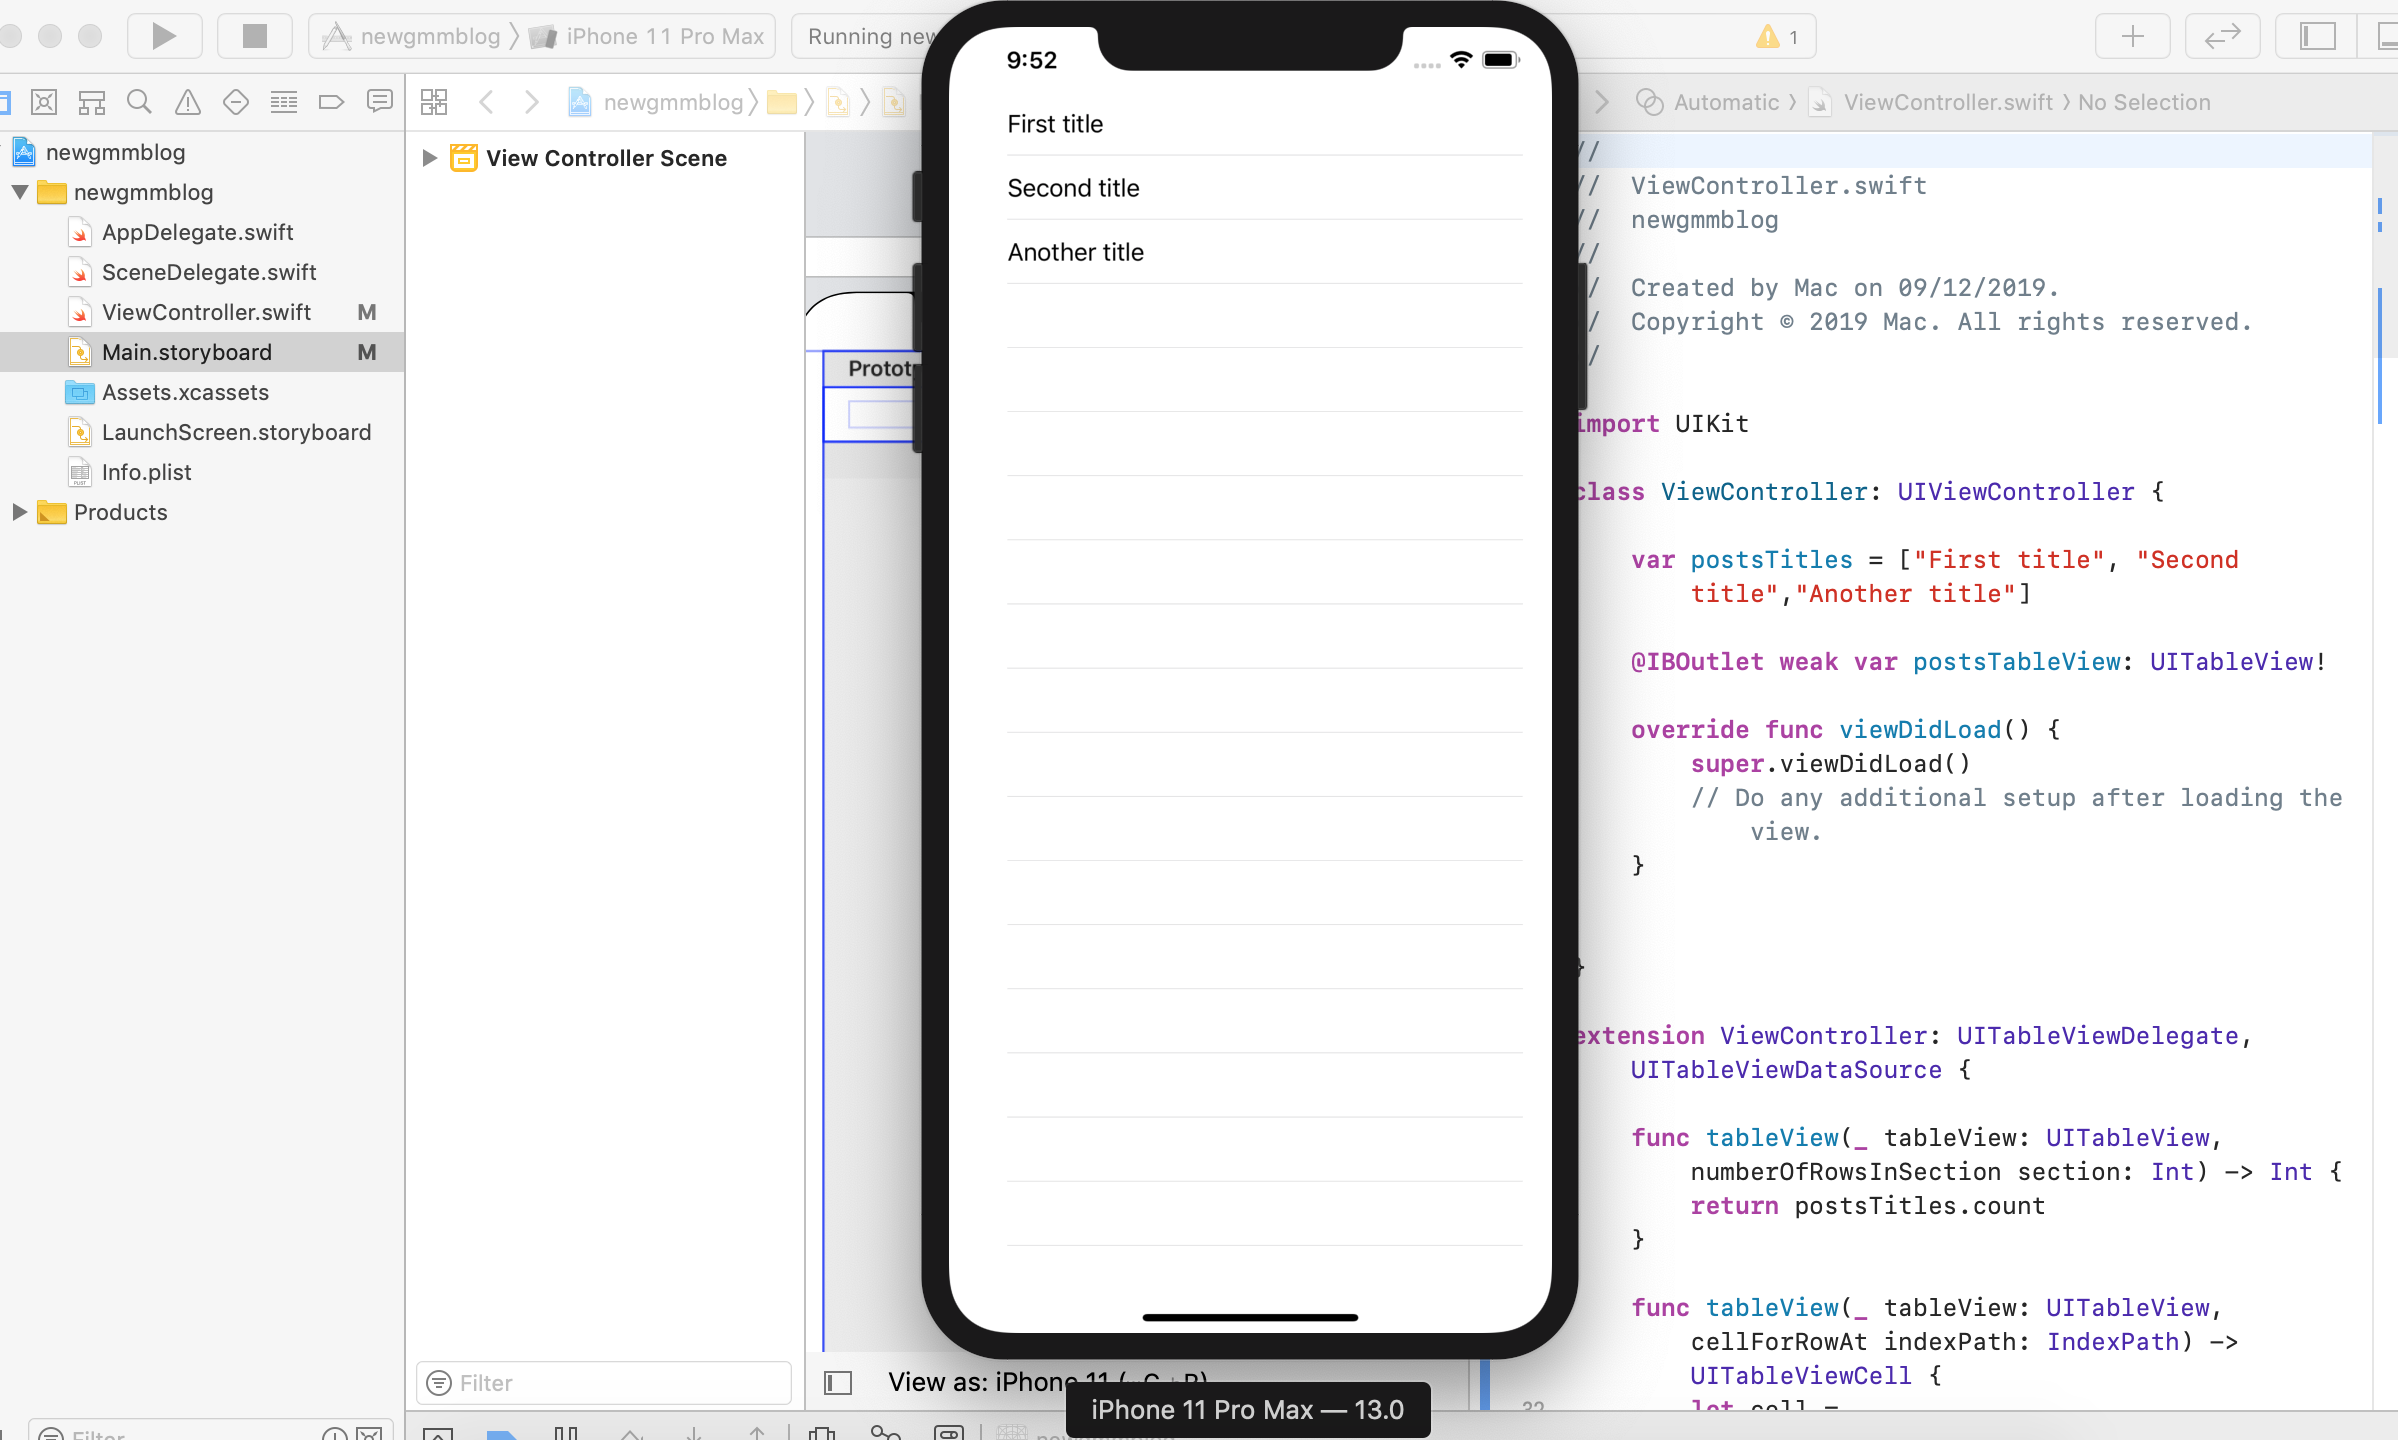The image size is (2398, 1440).
Task: Open ViewController.swift in navigator
Action: coord(206,312)
